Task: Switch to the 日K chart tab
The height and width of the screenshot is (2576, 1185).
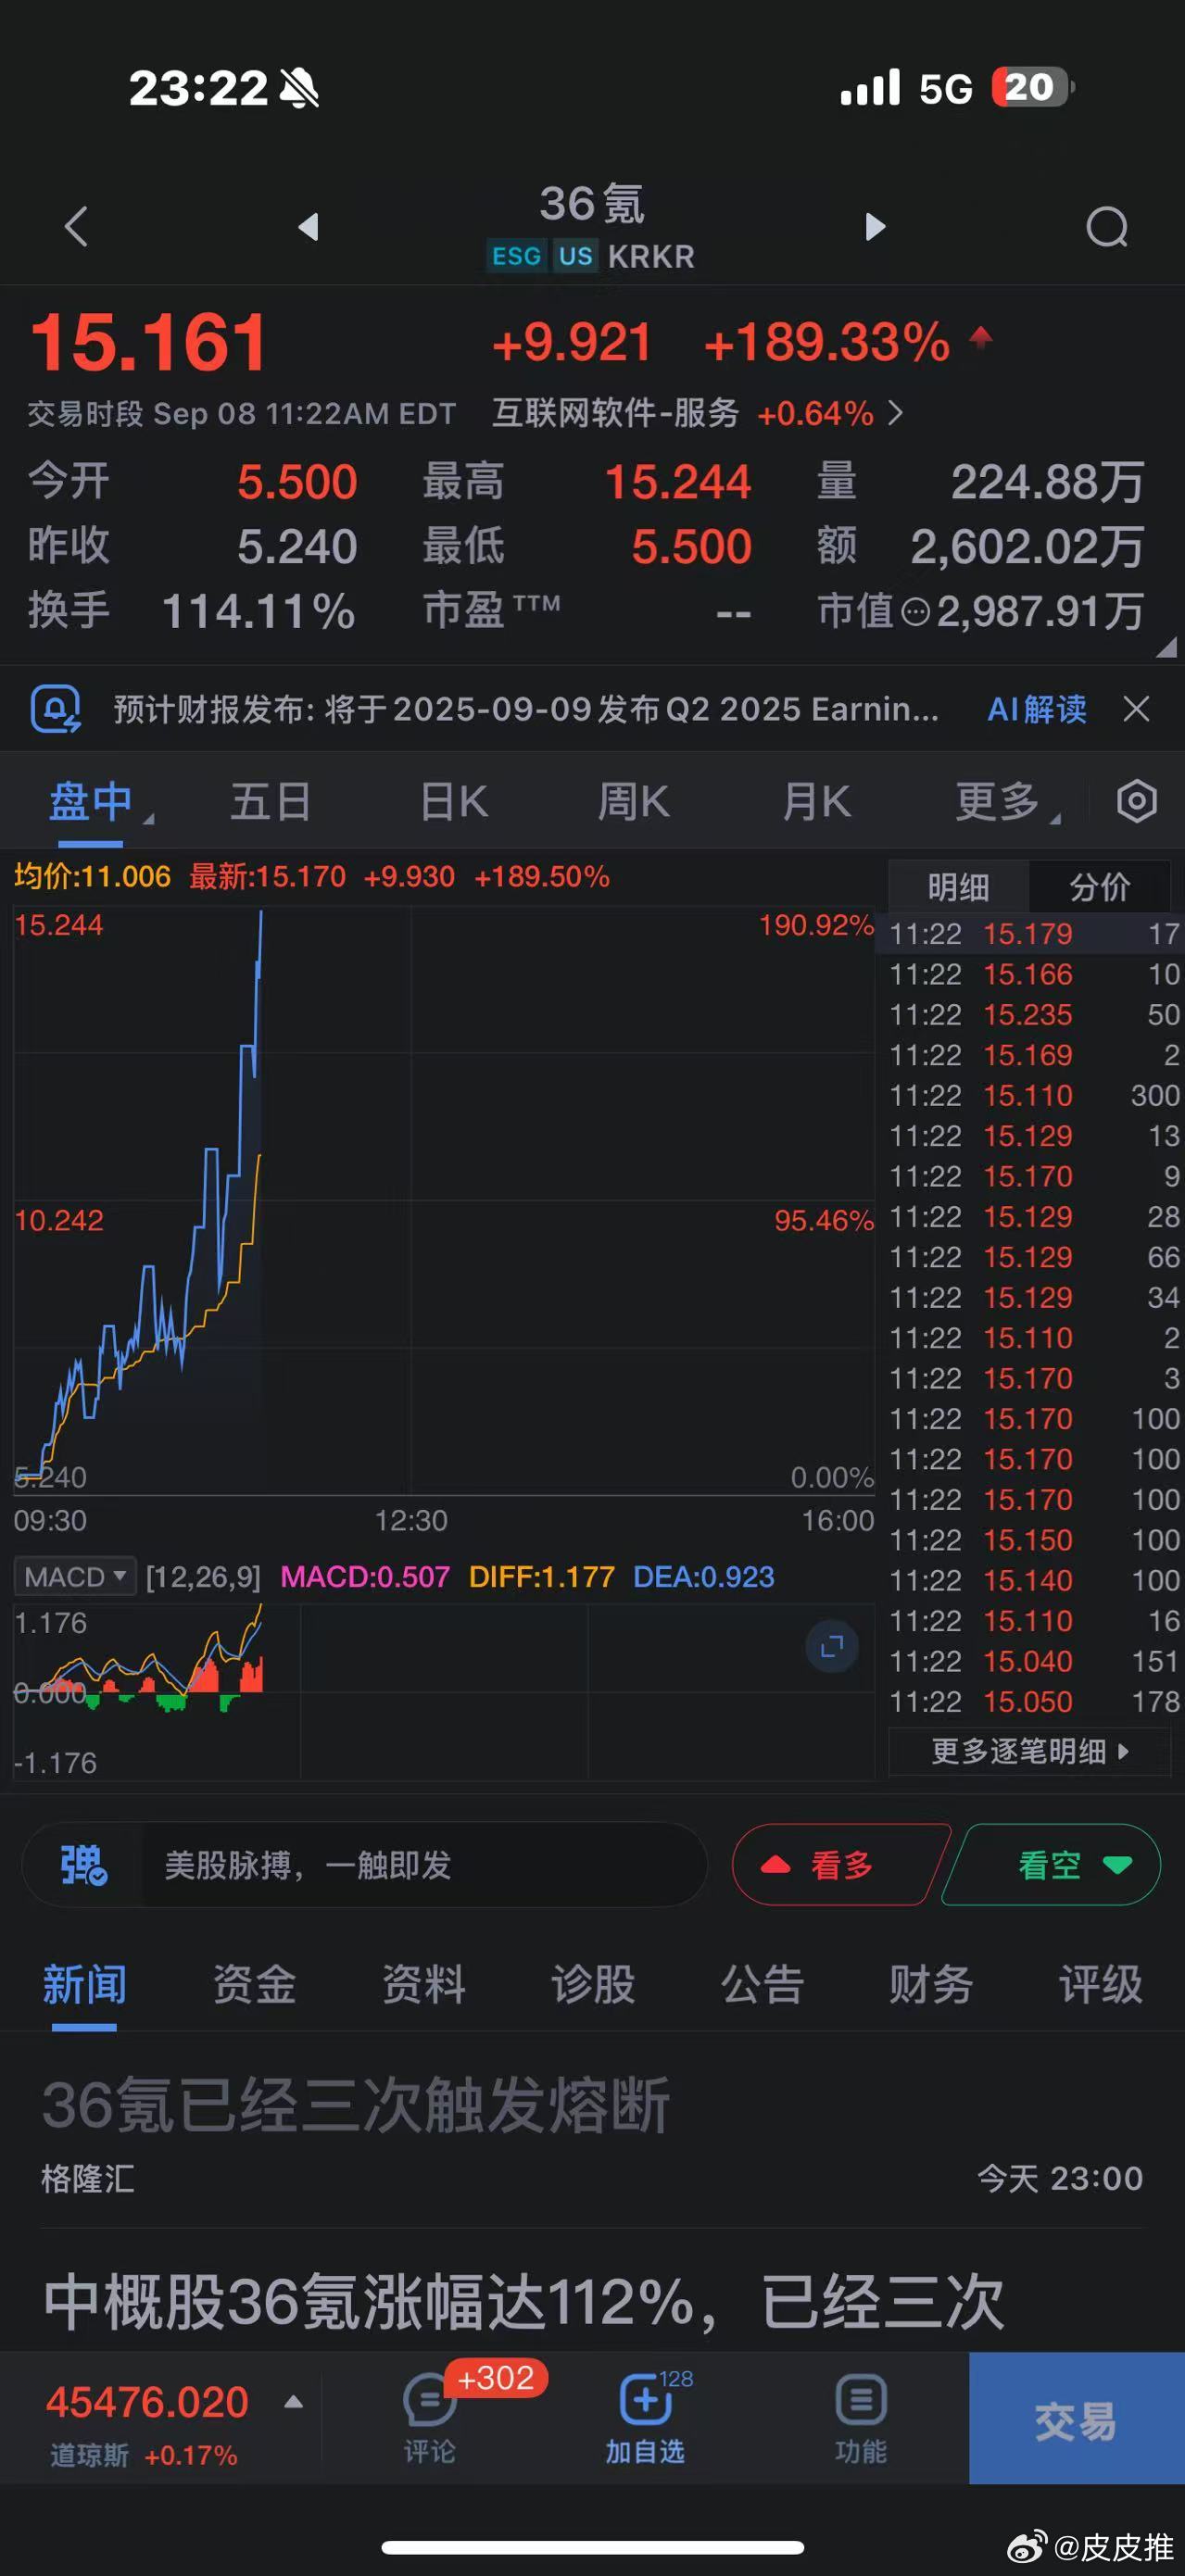Action: tap(454, 802)
